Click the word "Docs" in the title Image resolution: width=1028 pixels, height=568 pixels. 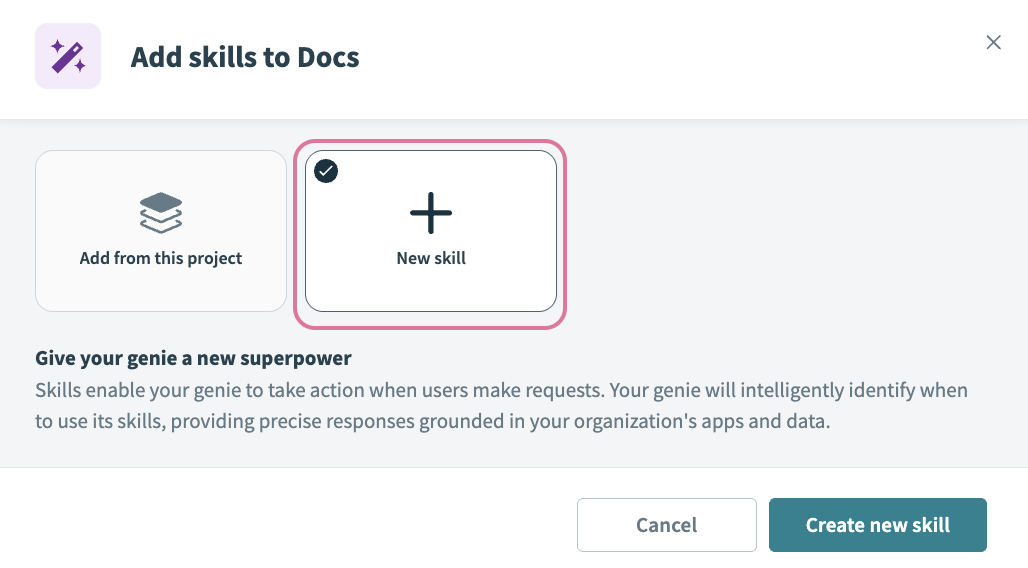[x=328, y=57]
